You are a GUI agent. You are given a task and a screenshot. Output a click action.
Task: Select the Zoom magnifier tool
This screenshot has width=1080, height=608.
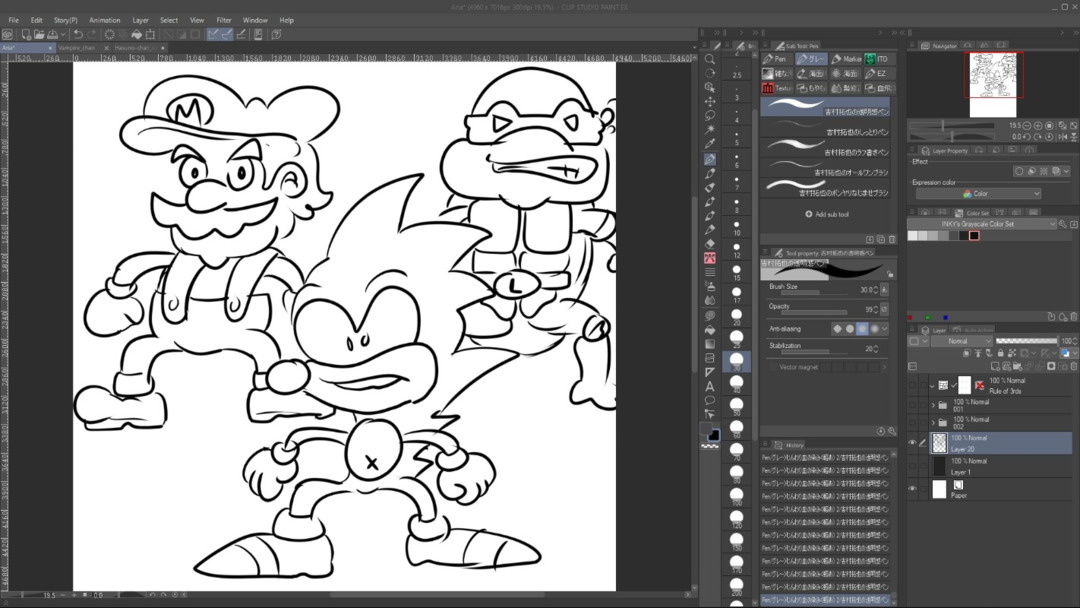(x=710, y=59)
